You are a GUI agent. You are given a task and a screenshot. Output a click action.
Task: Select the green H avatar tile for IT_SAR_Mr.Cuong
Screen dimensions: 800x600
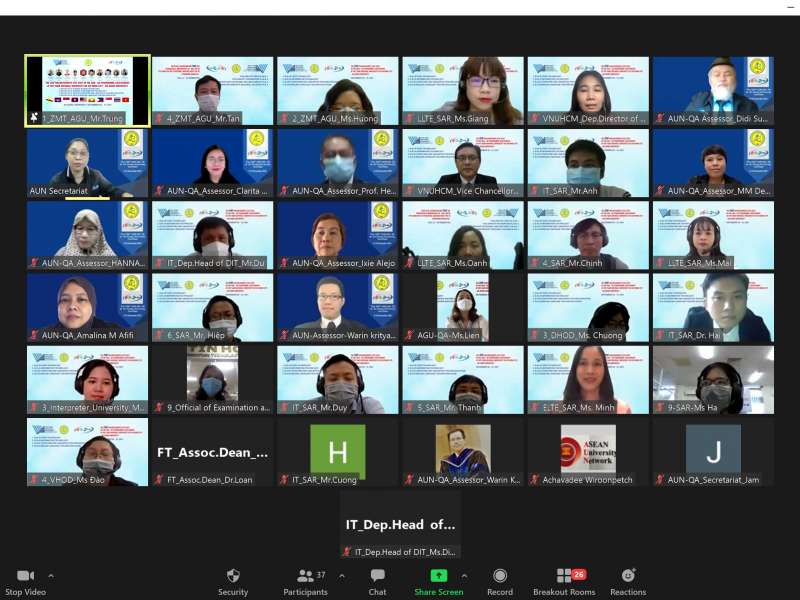click(x=338, y=451)
